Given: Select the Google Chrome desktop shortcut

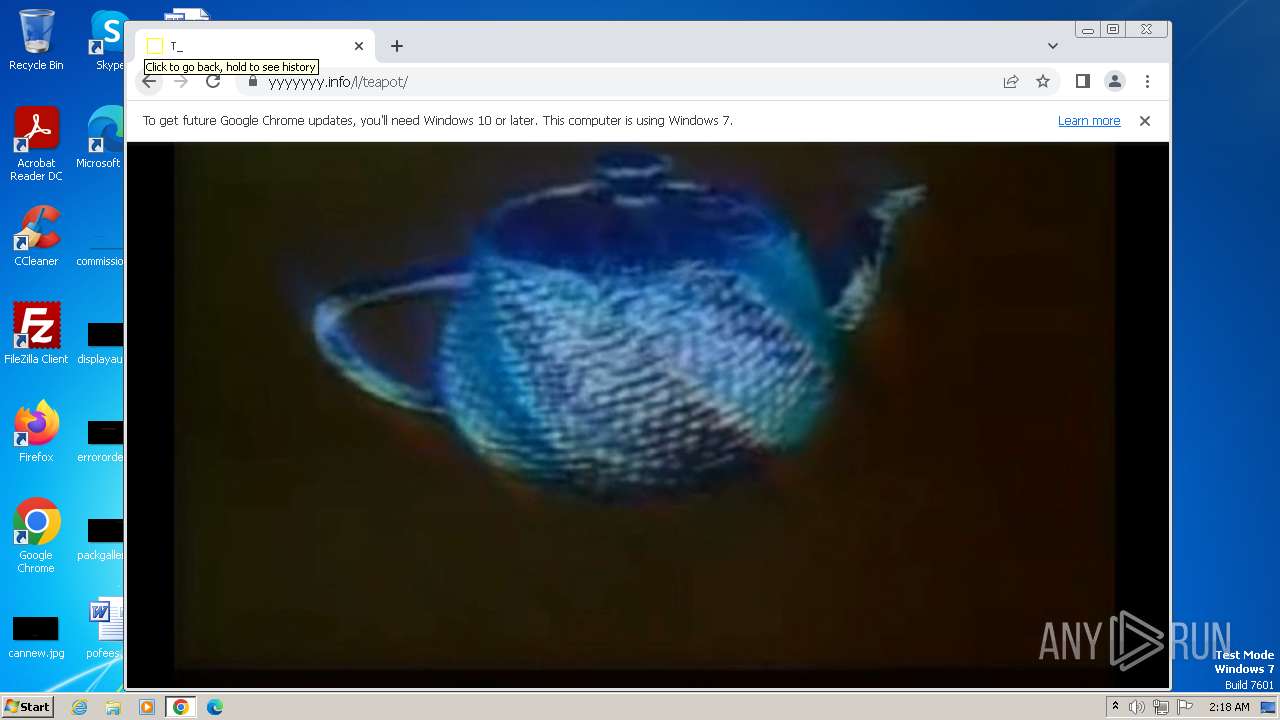Looking at the screenshot, I should [x=36, y=535].
